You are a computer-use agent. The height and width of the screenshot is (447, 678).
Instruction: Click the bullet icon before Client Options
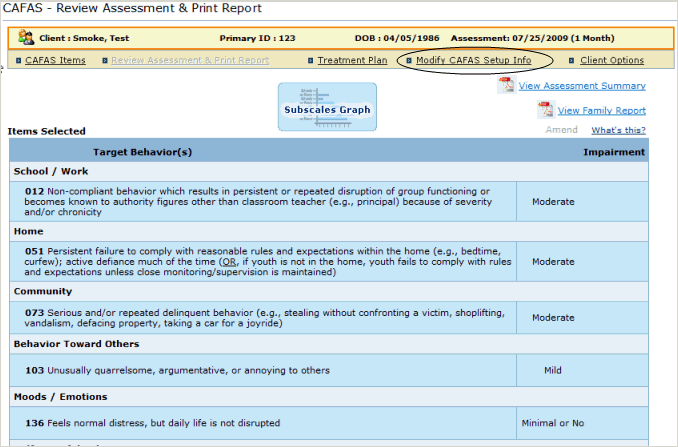pos(571,61)
